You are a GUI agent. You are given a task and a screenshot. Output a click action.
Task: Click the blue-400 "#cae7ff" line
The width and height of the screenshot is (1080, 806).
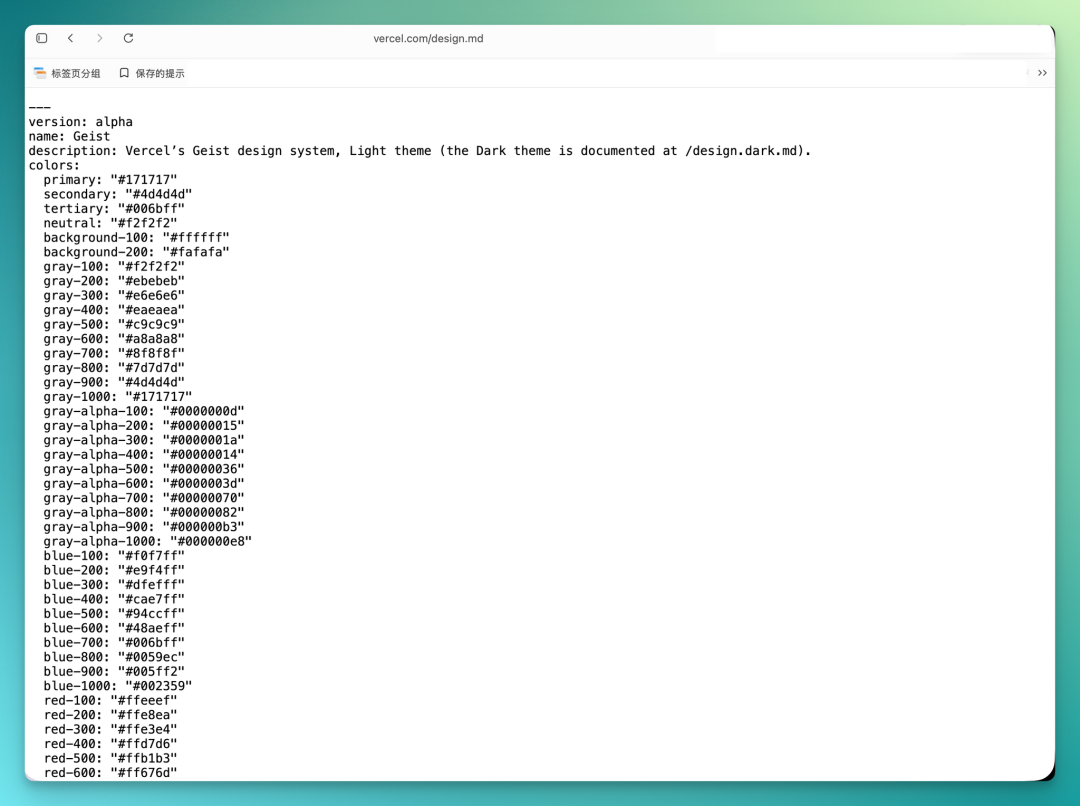coord(114,599)
